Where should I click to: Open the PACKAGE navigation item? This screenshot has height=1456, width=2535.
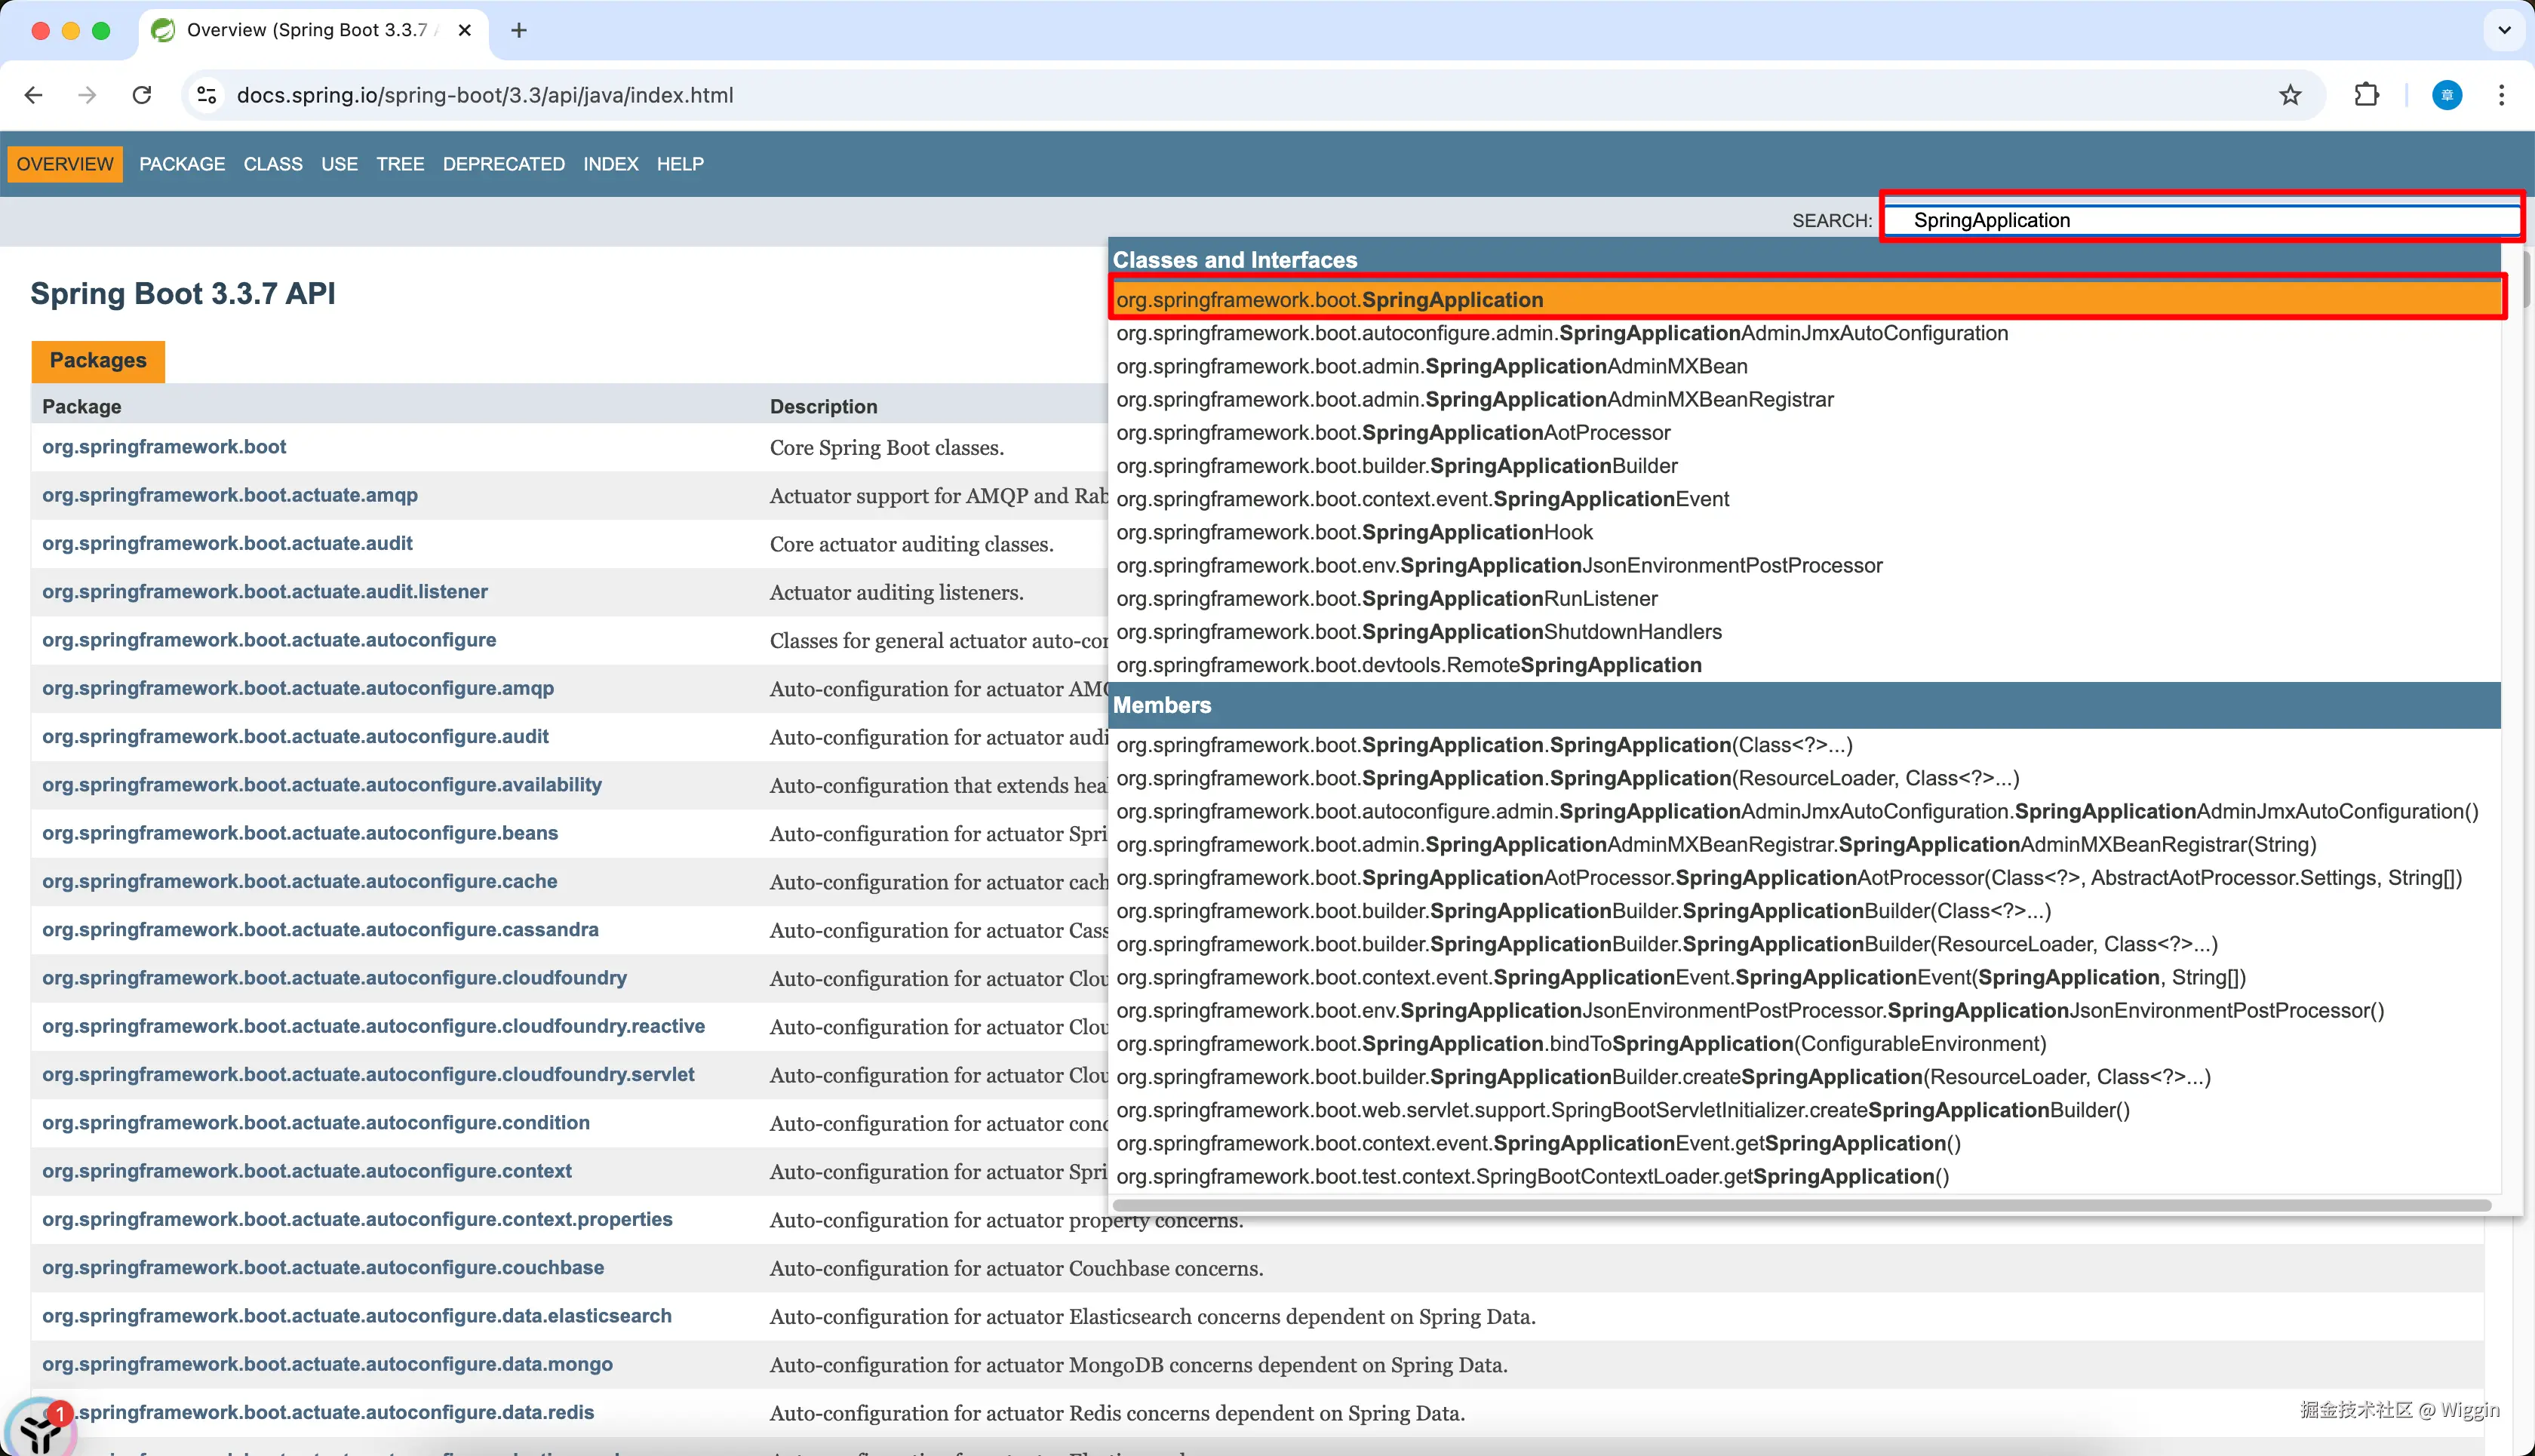(x=182, y=164)
